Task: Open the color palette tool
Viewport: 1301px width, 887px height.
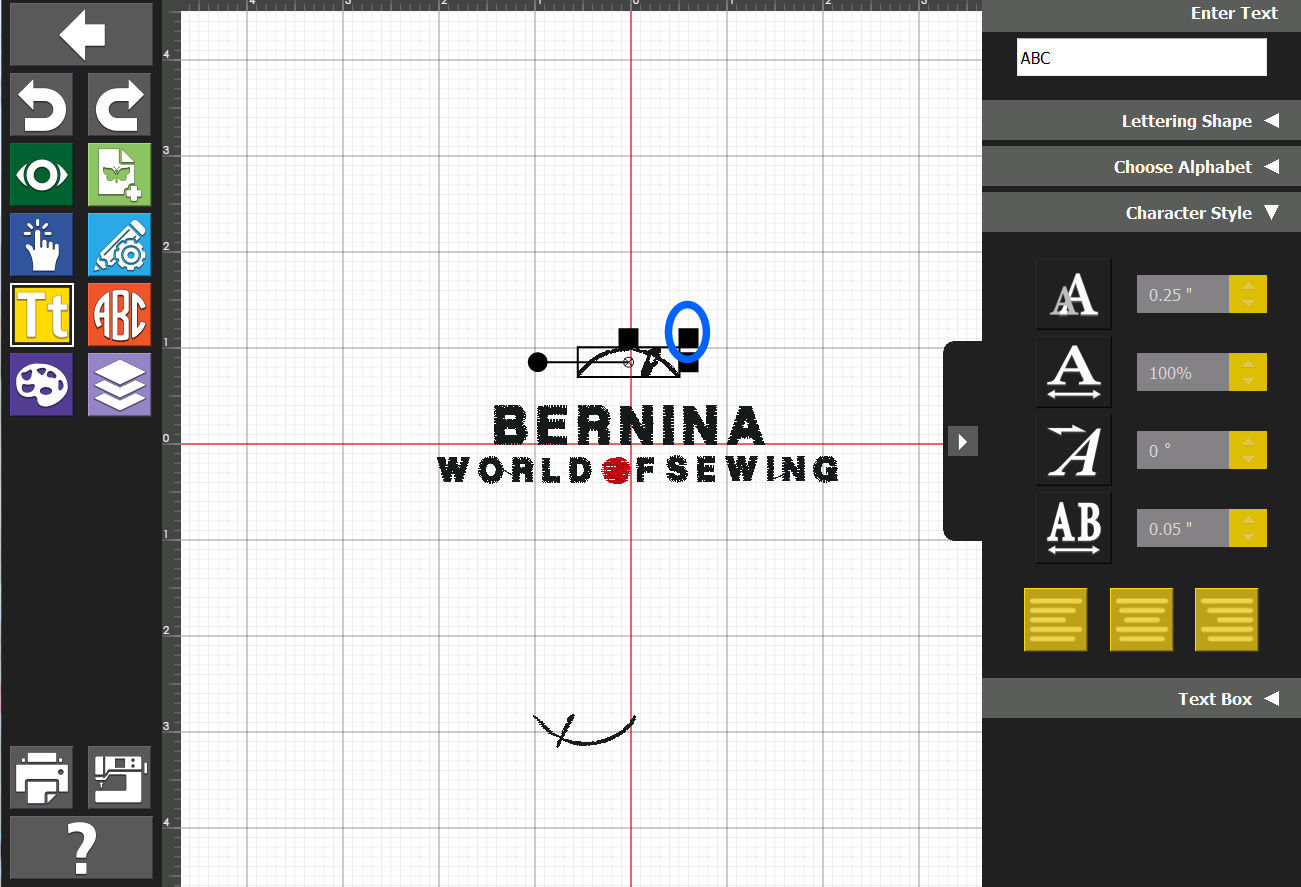Action: point(42,385)
